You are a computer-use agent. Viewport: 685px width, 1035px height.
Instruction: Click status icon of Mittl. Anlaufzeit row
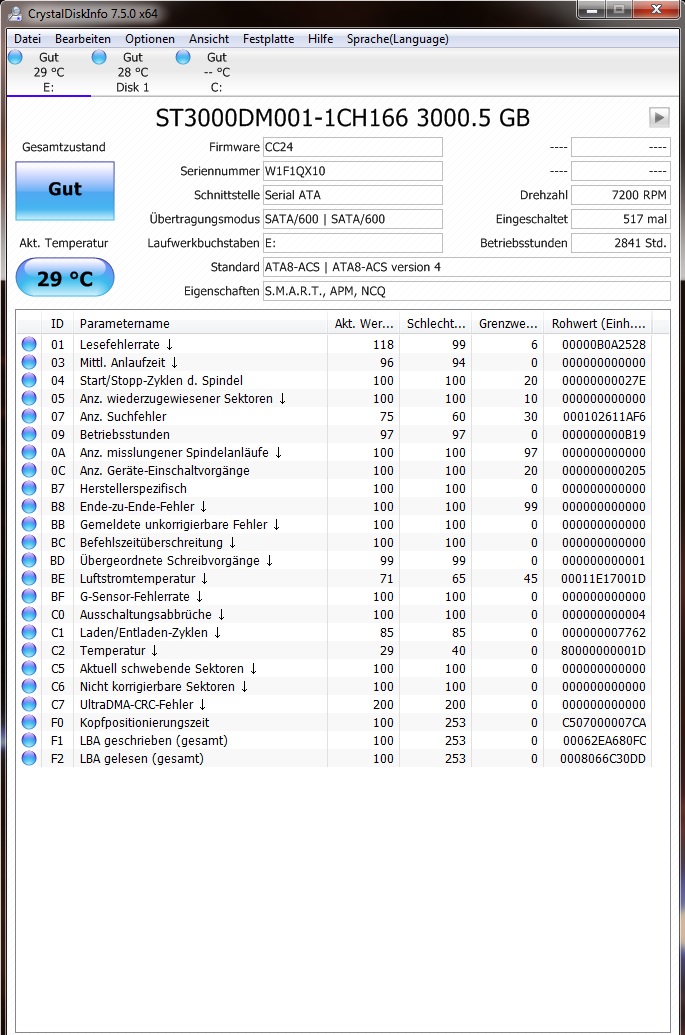[29, 362]
